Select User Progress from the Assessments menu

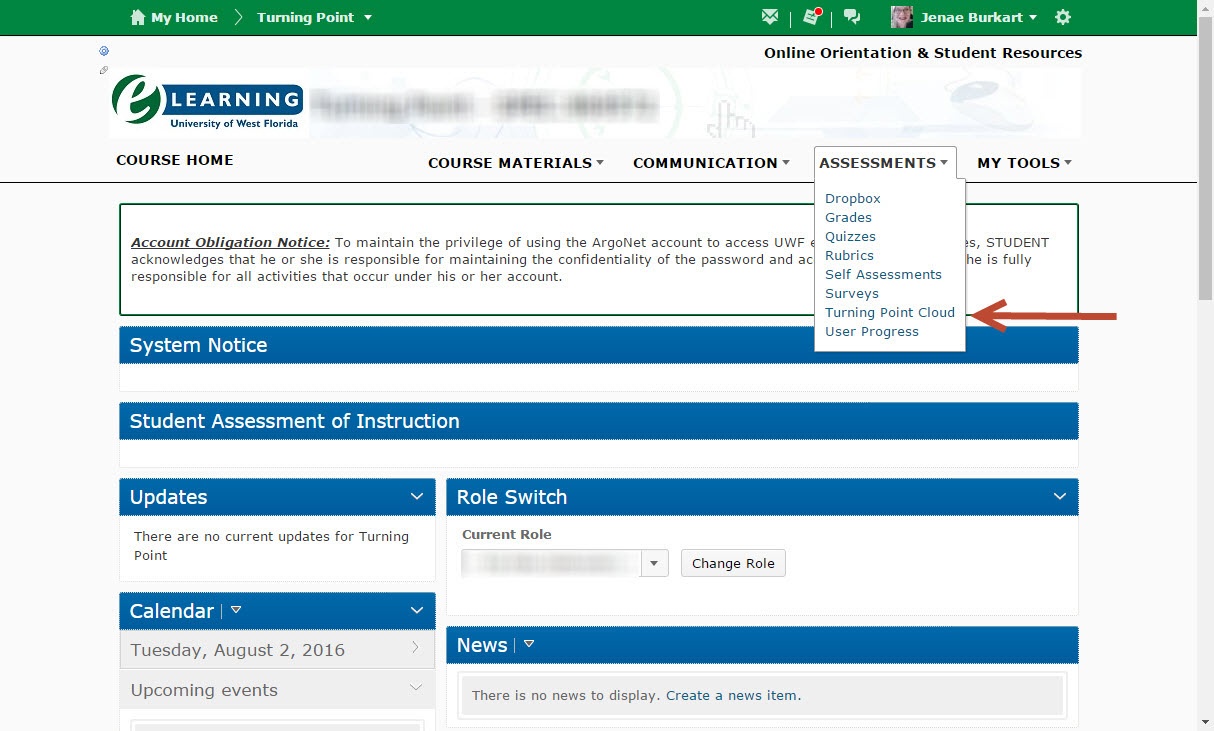pos(872,331)
